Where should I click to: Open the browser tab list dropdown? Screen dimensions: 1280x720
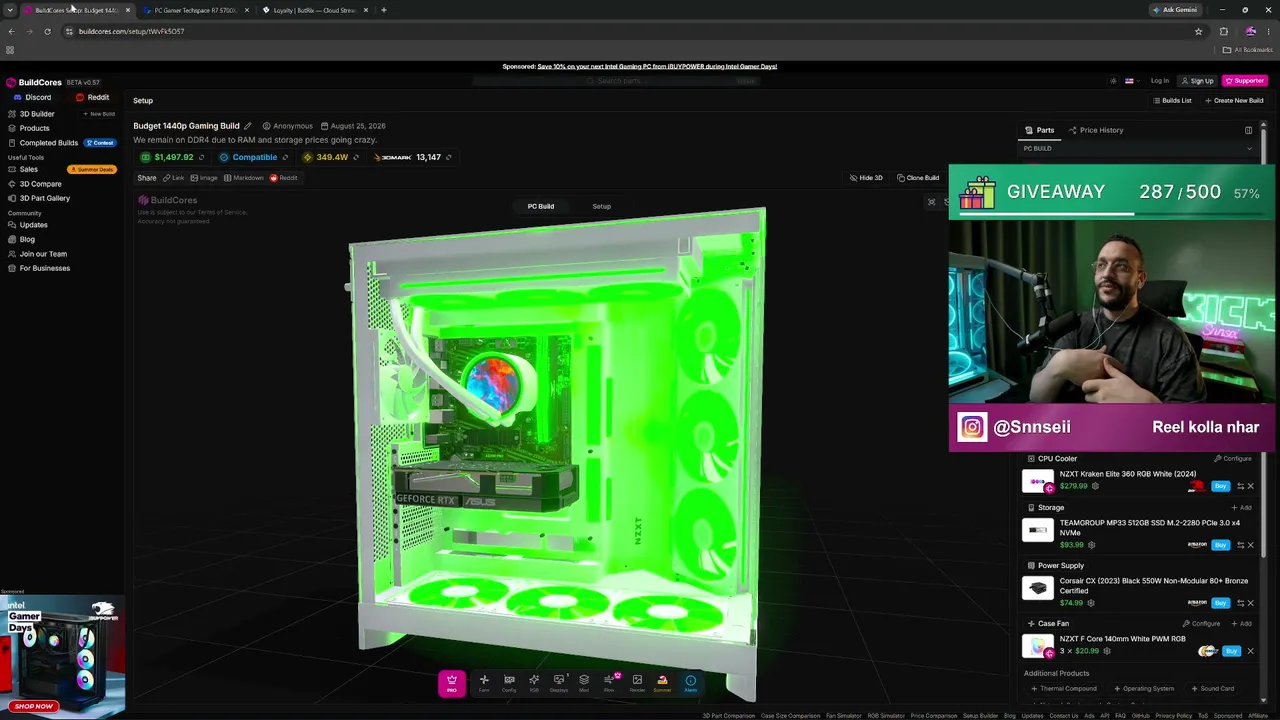pos(10,10)
